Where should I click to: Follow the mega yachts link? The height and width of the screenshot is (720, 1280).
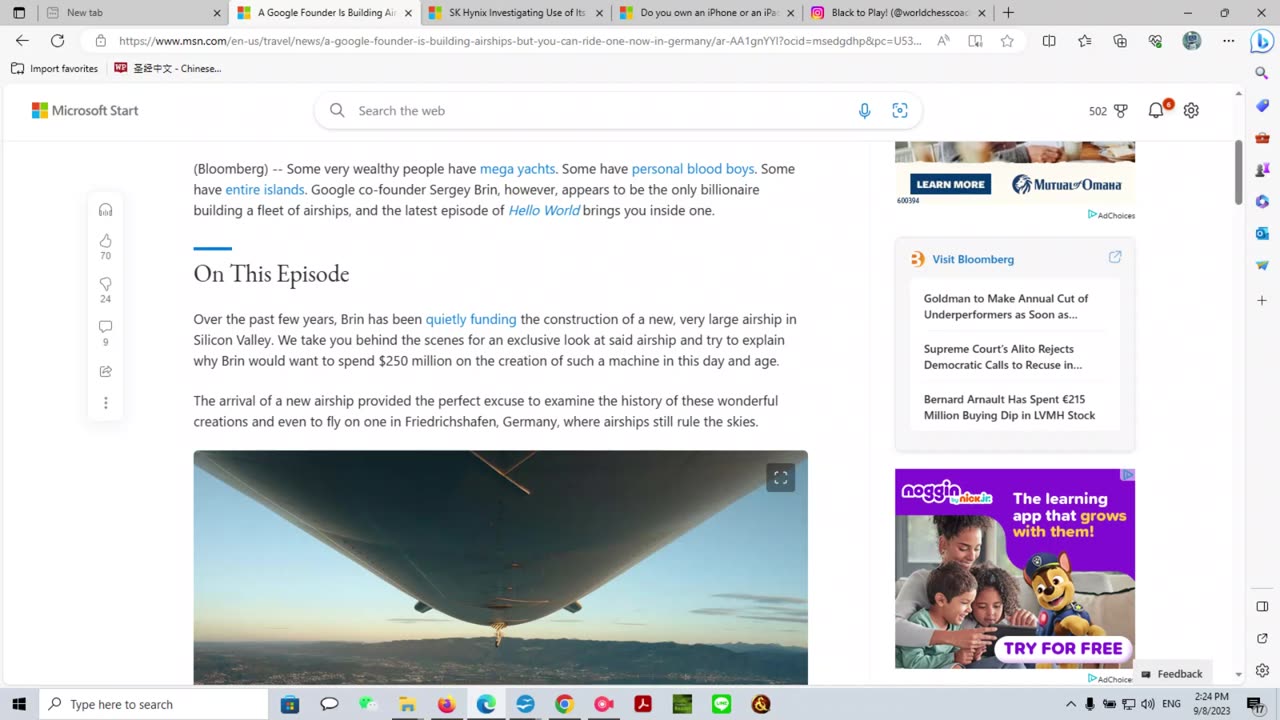pyautogui.click(x=517, y=169)
